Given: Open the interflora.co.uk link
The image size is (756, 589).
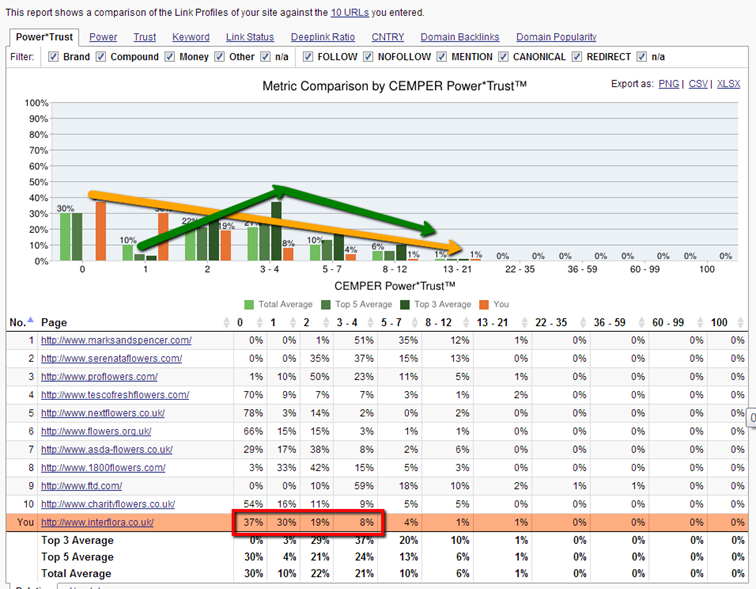Looking at the screenshot, I should pos(97,522).
